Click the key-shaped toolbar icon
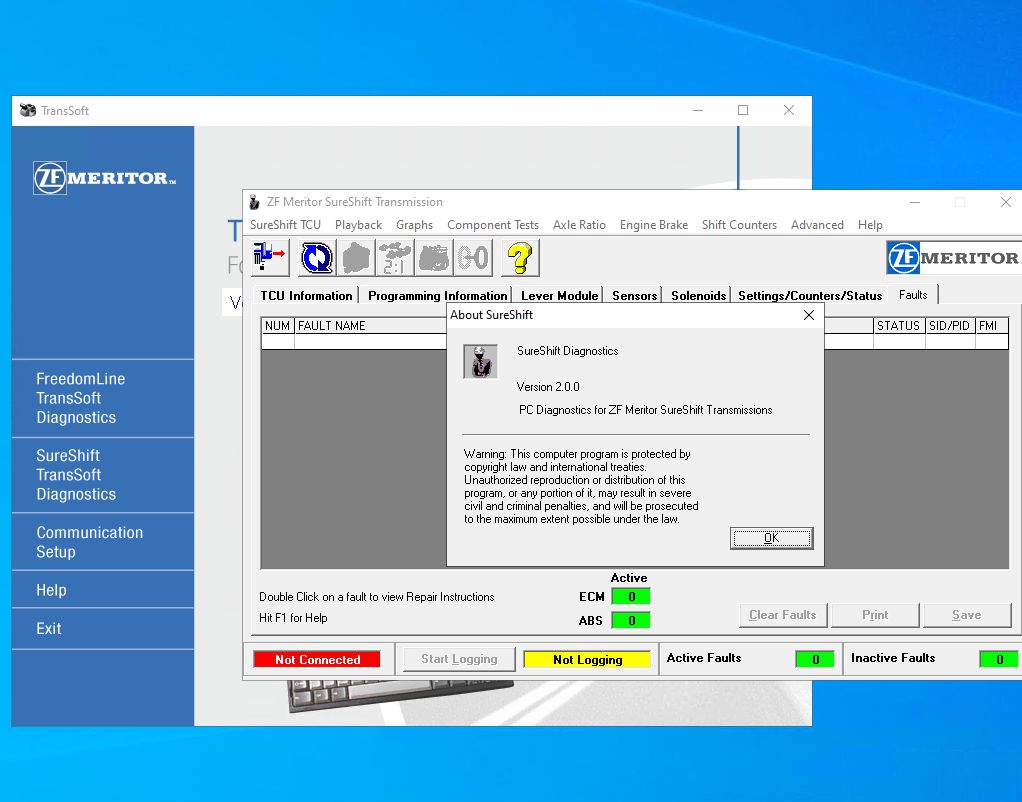Screen dimensions: 1022x802 click(x=473, y=257)
